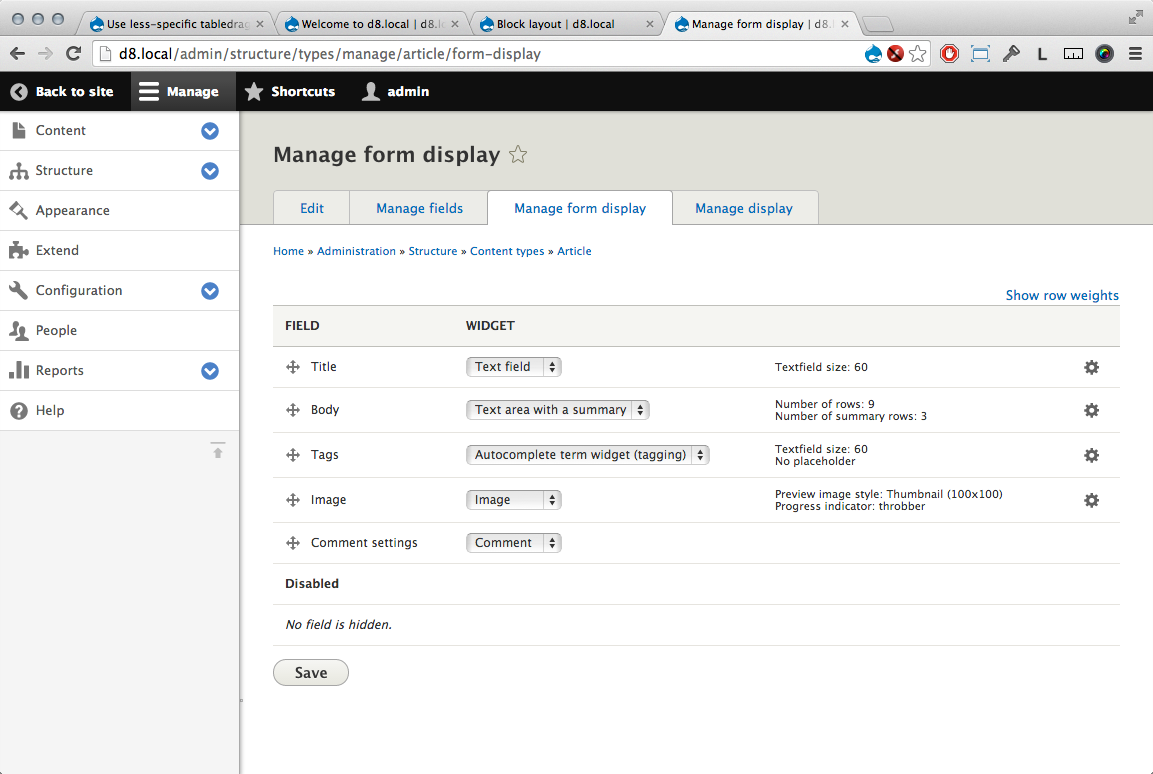Change the Tags autocomplete widget dropdown

click(x=587, y=454)
